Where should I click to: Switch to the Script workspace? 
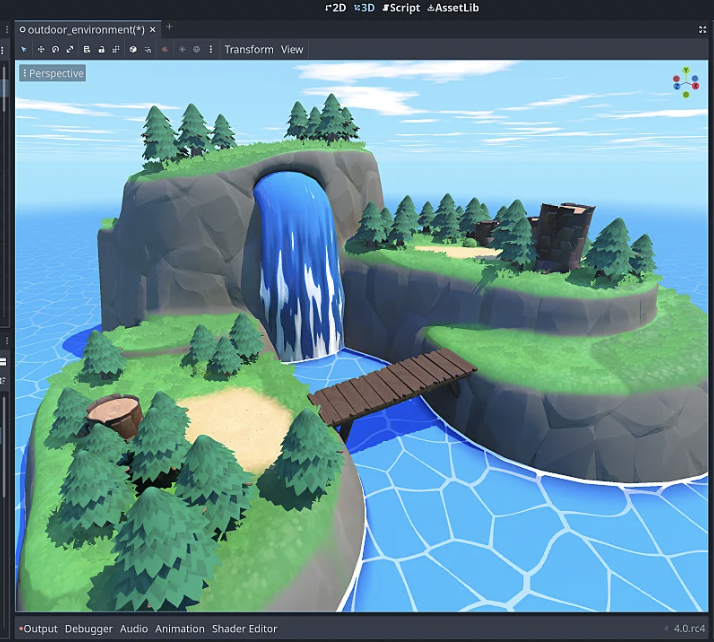pyautogui.click(x=401, y=7)
